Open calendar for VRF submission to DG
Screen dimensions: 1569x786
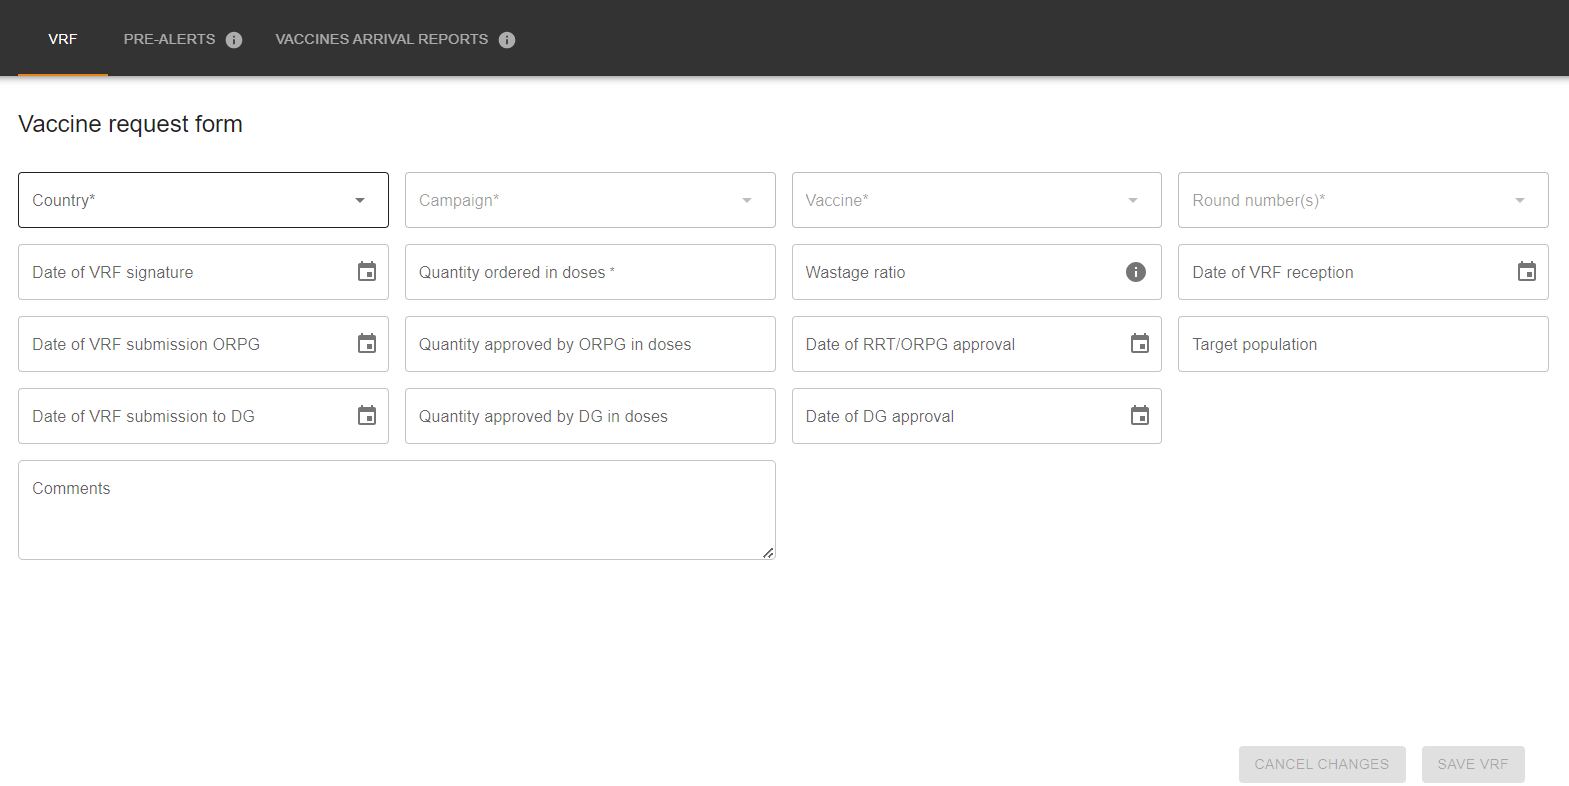click(367, 416)
